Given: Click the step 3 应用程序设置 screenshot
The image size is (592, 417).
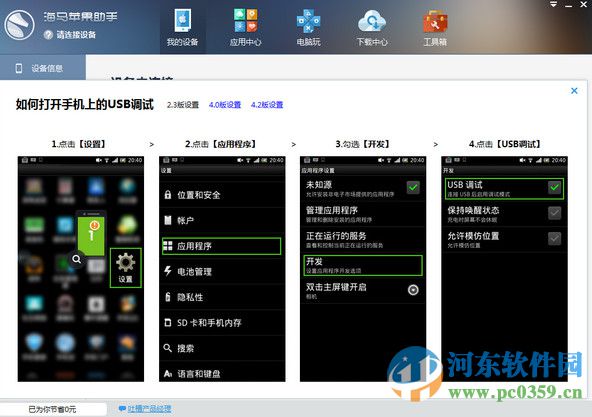Looking at the screenshot, I should pyautogui.click(x=363, y=269).
